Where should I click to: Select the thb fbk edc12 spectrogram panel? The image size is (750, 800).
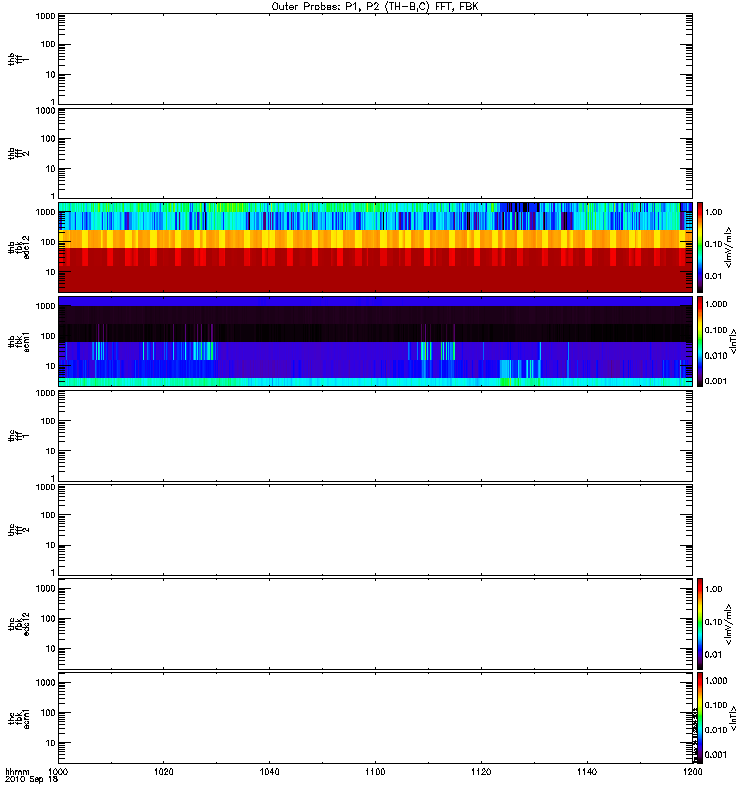pos(375,247)
